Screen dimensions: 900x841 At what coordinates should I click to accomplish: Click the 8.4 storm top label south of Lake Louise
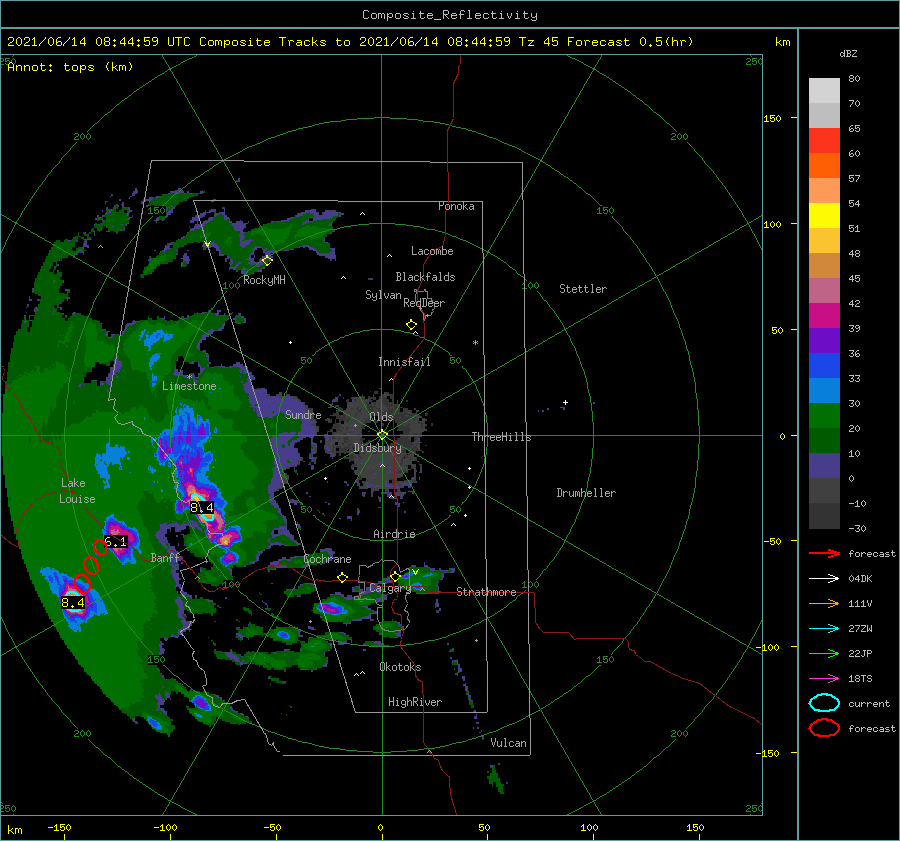tap(73, 602)
